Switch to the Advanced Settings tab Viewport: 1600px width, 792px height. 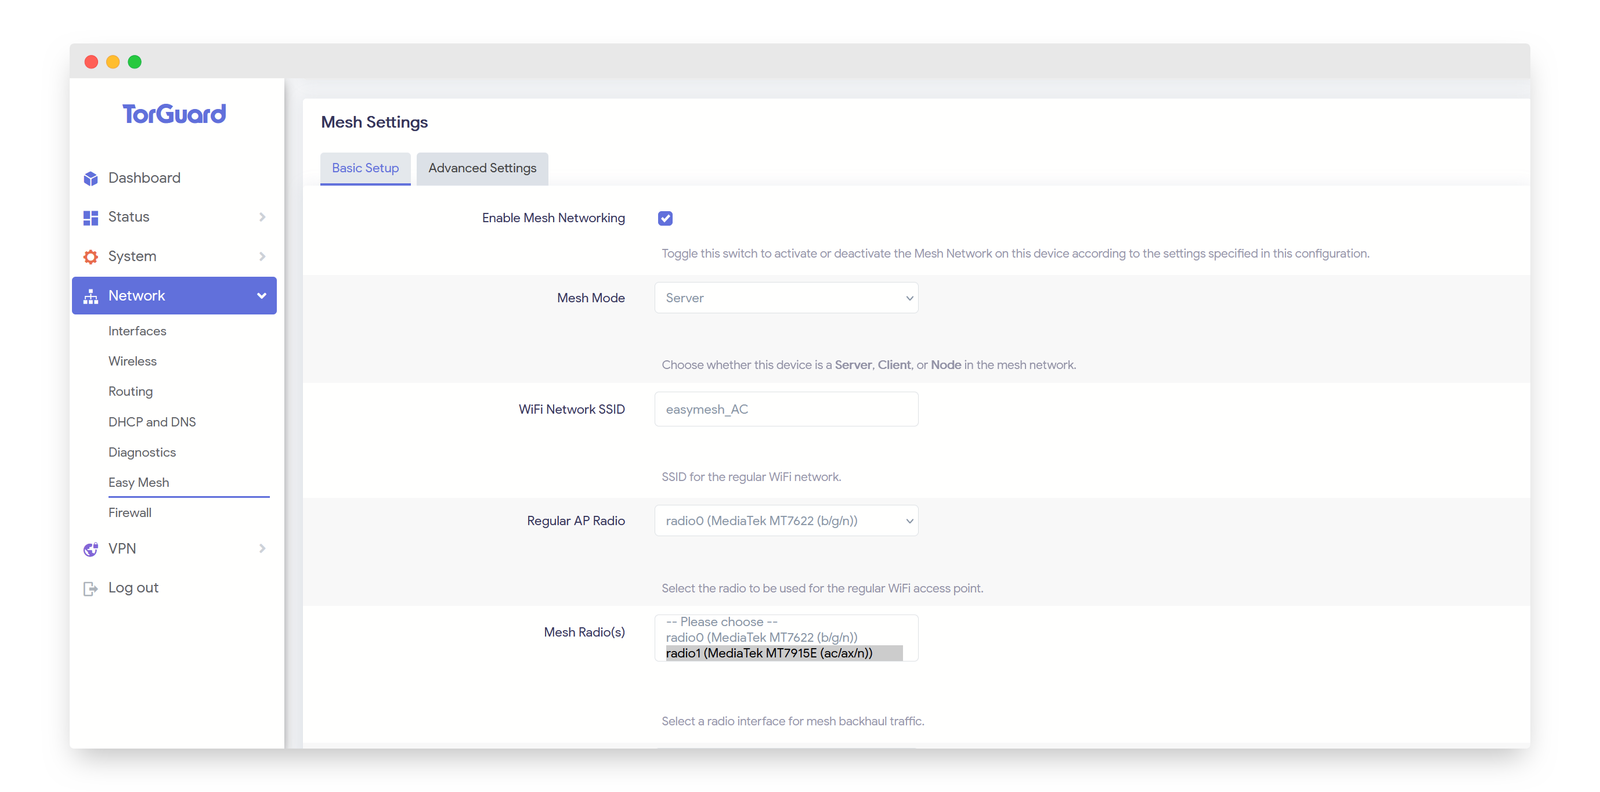point(482,168)
